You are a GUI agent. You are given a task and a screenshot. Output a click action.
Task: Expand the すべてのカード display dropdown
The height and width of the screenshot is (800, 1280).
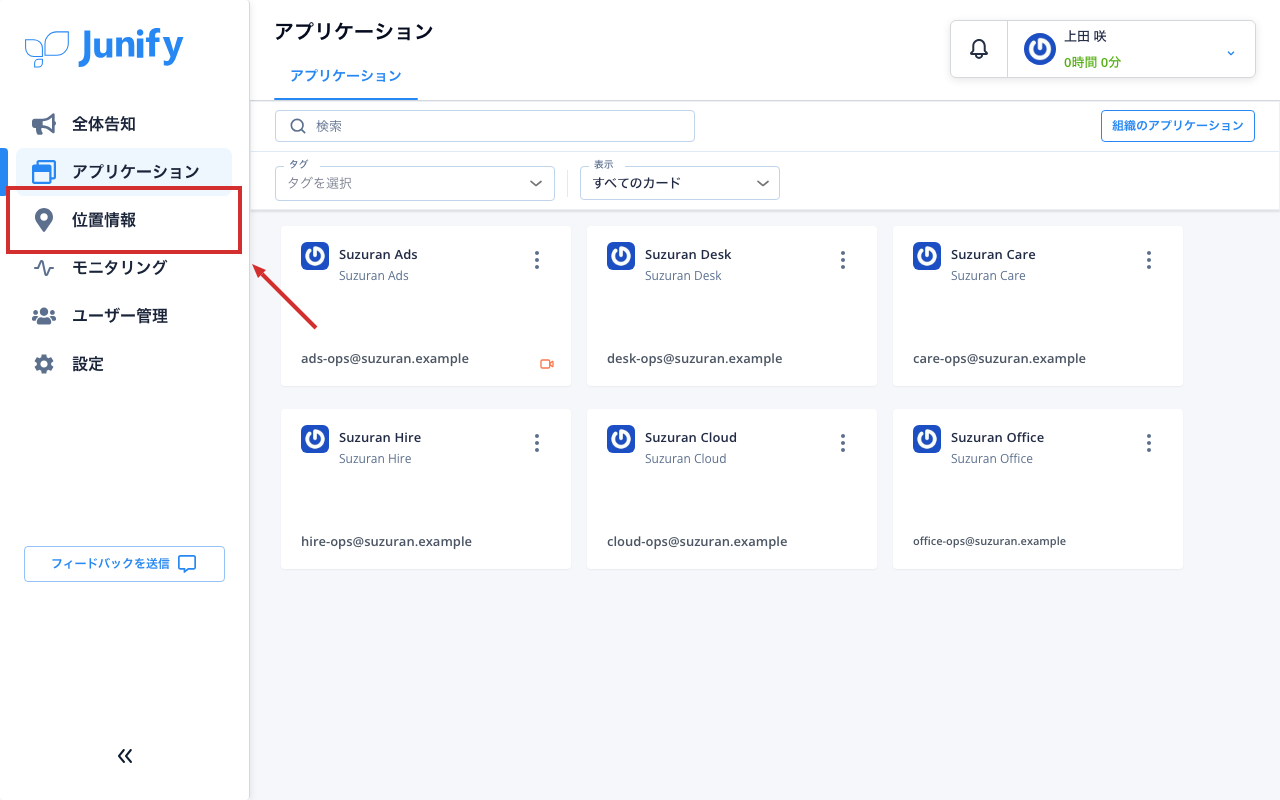point(680,183)
